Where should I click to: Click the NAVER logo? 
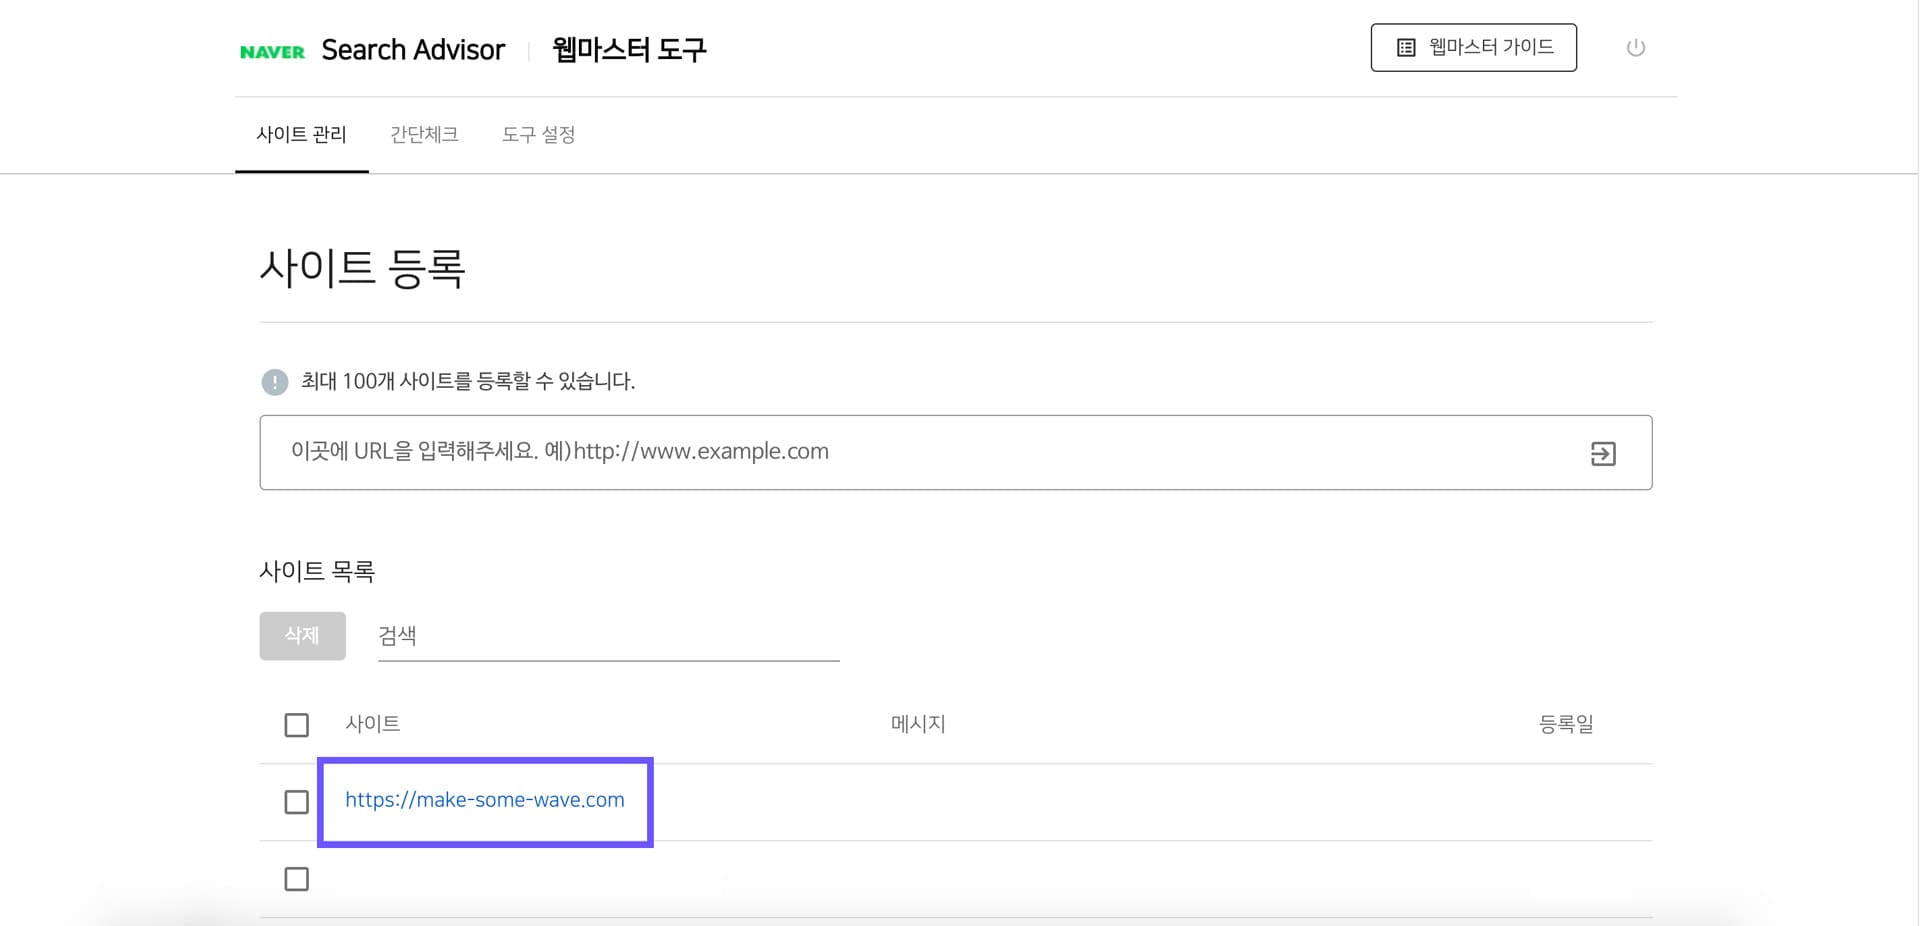pos(269,49)
